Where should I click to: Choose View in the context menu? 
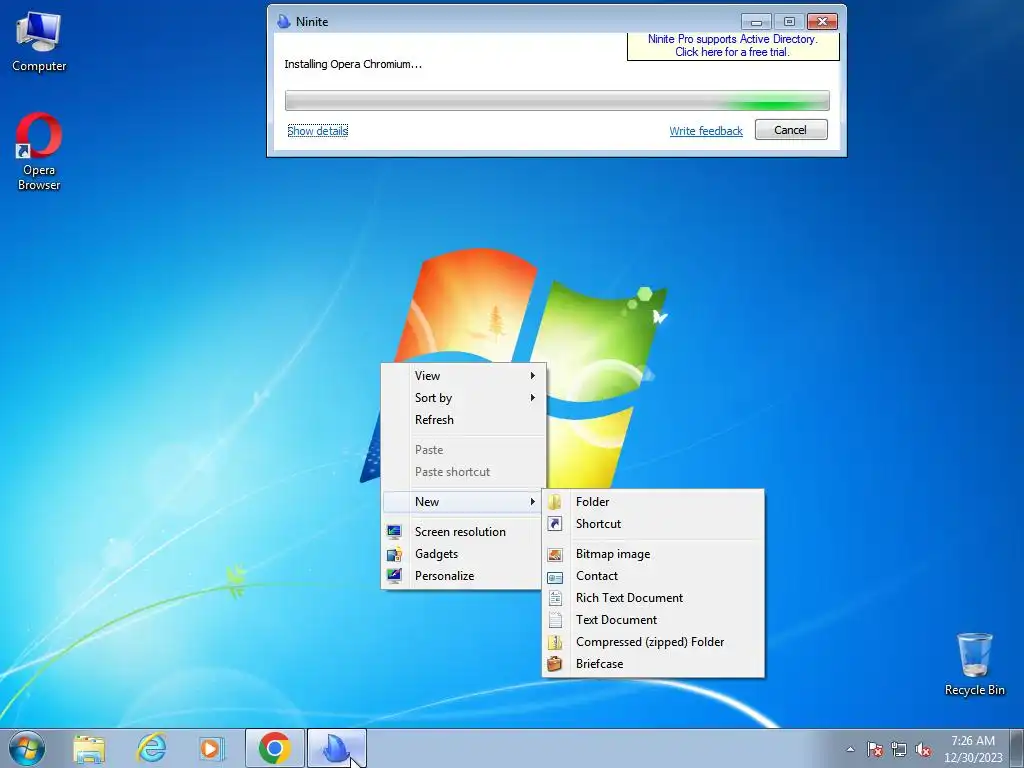point(462,376)
